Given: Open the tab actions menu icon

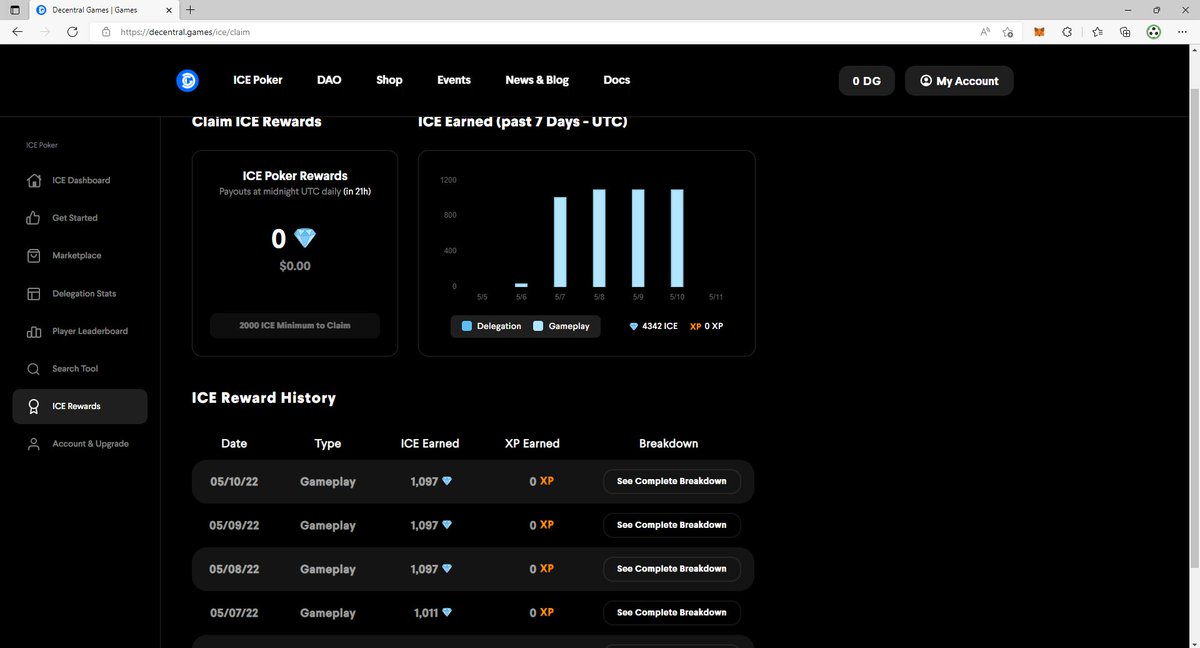Looking at the screenshot, I should tap(14, 9).
